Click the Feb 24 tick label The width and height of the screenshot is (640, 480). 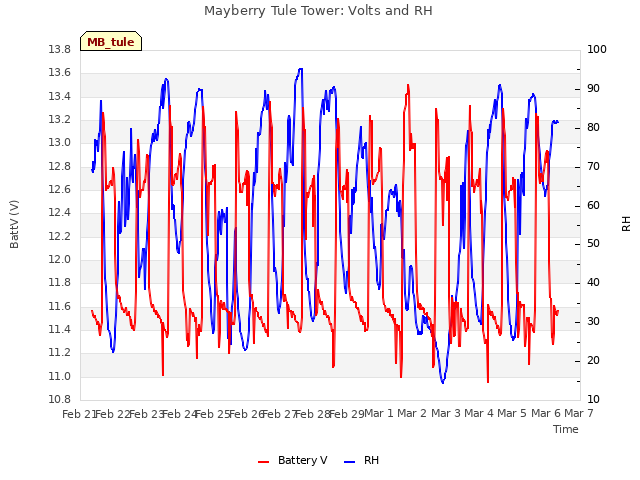click(x=179, y=414)
